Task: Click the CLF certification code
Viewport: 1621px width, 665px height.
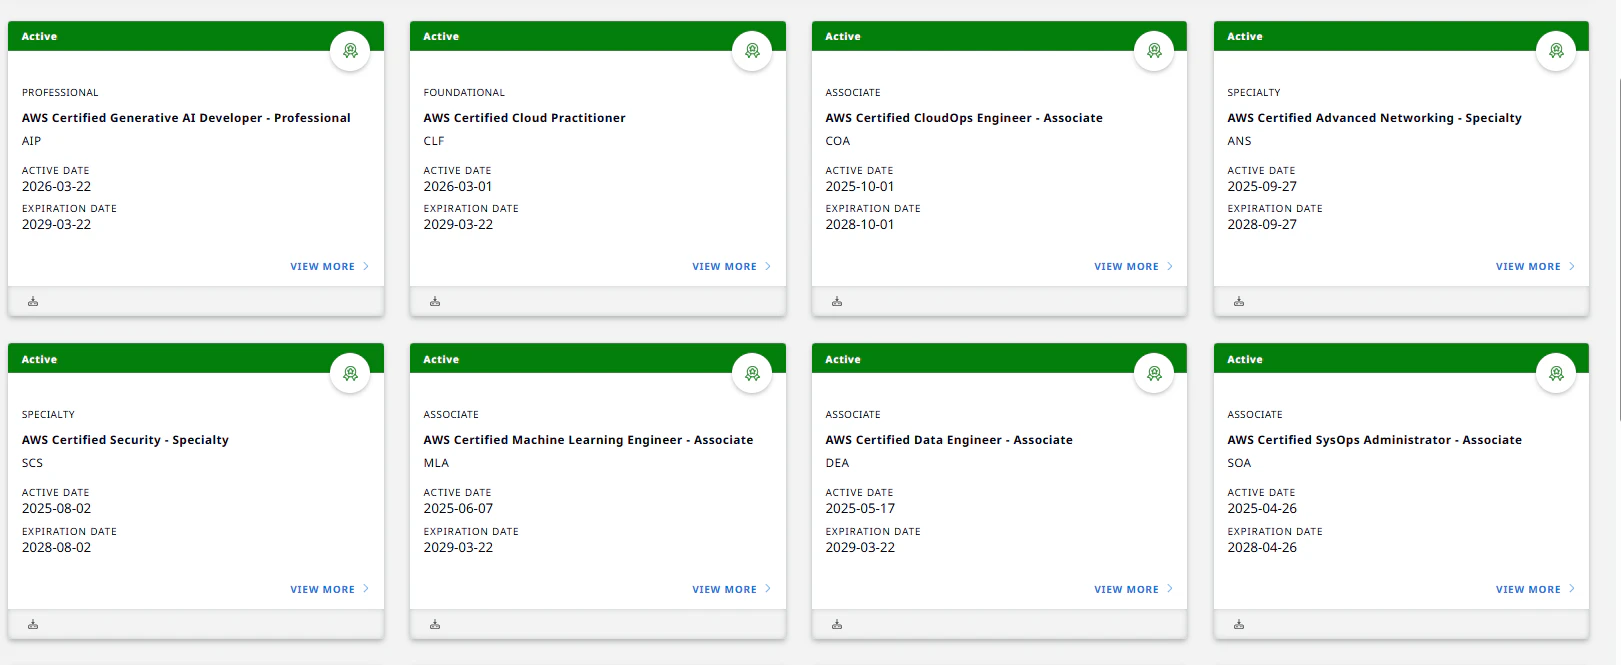Action: click(x=434, y=141)
